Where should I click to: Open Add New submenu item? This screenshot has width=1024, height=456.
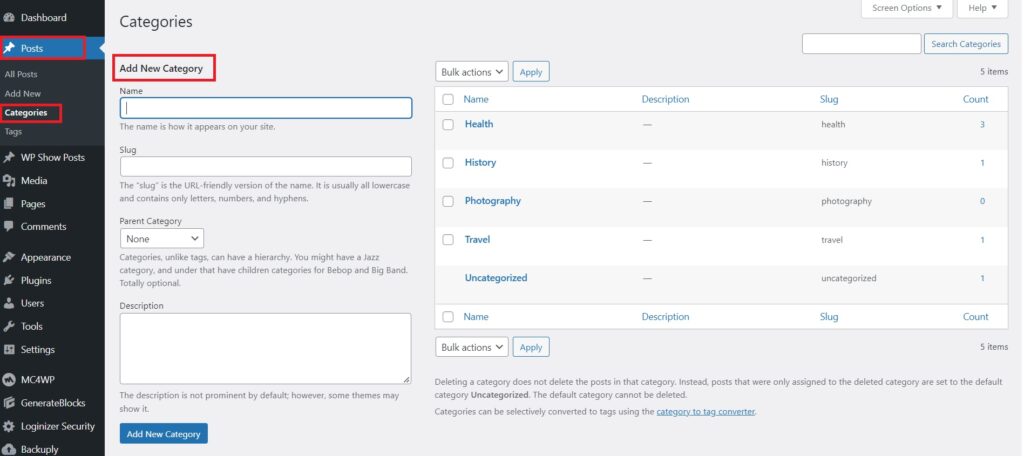[23, 93]
